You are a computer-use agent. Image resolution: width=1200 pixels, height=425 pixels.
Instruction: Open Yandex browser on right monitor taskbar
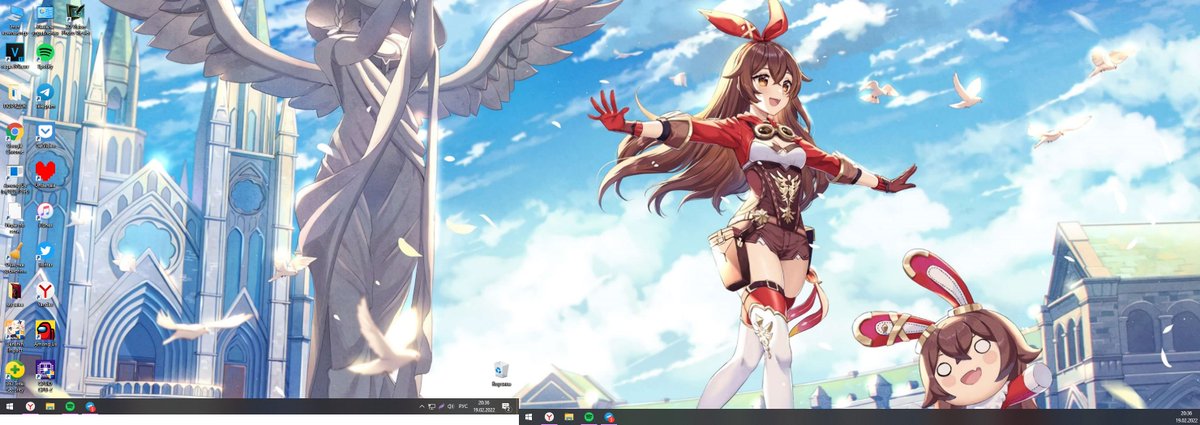(x=549, y=417)
